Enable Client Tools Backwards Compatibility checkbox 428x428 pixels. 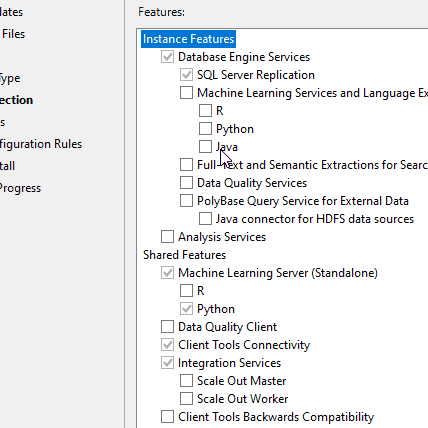[167, 417]
